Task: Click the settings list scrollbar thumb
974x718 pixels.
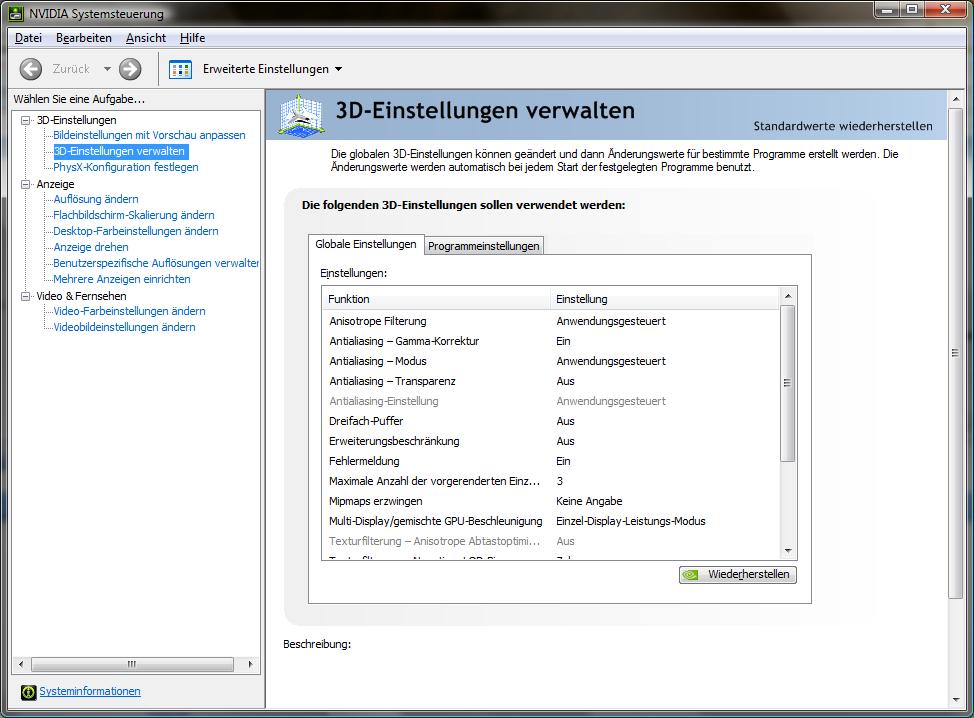Action: 788,383
